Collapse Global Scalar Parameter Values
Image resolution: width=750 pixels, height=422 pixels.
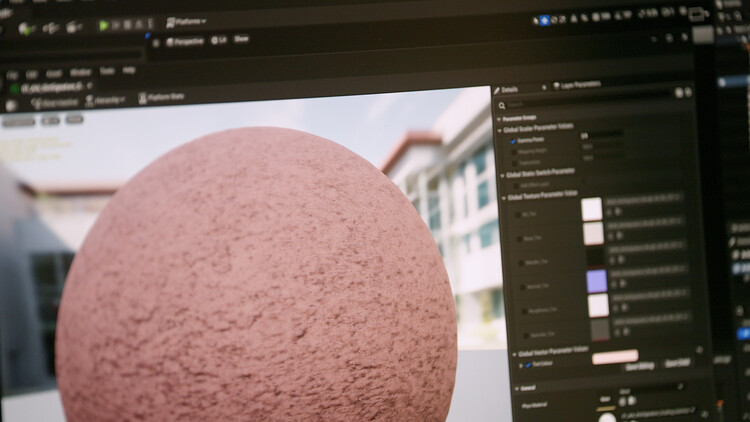pos(500,130)
